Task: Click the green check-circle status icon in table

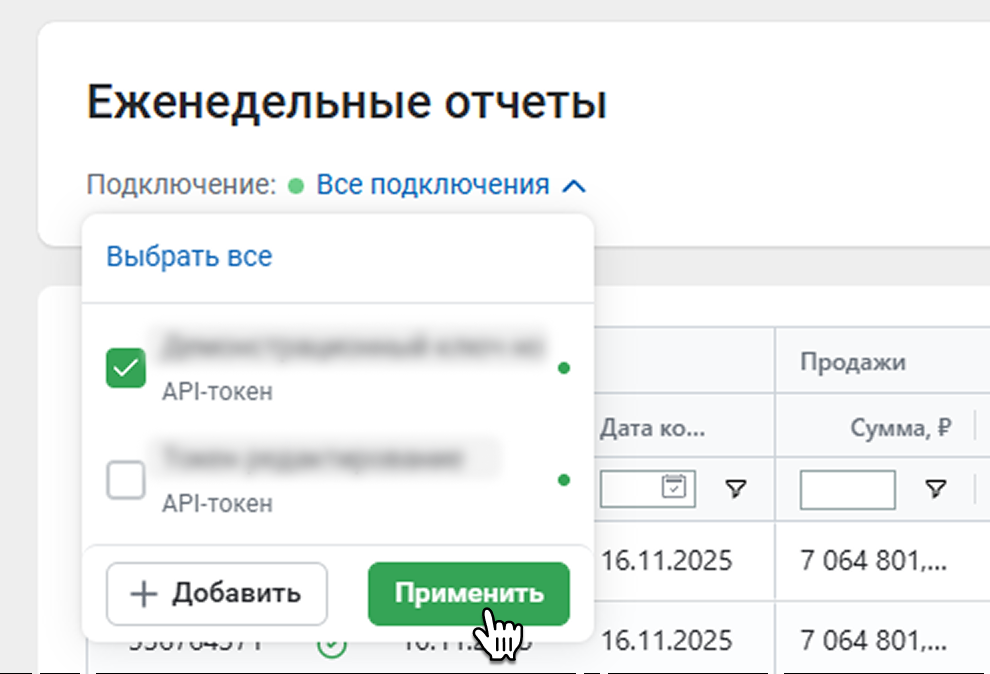Action: coord(332,646)
